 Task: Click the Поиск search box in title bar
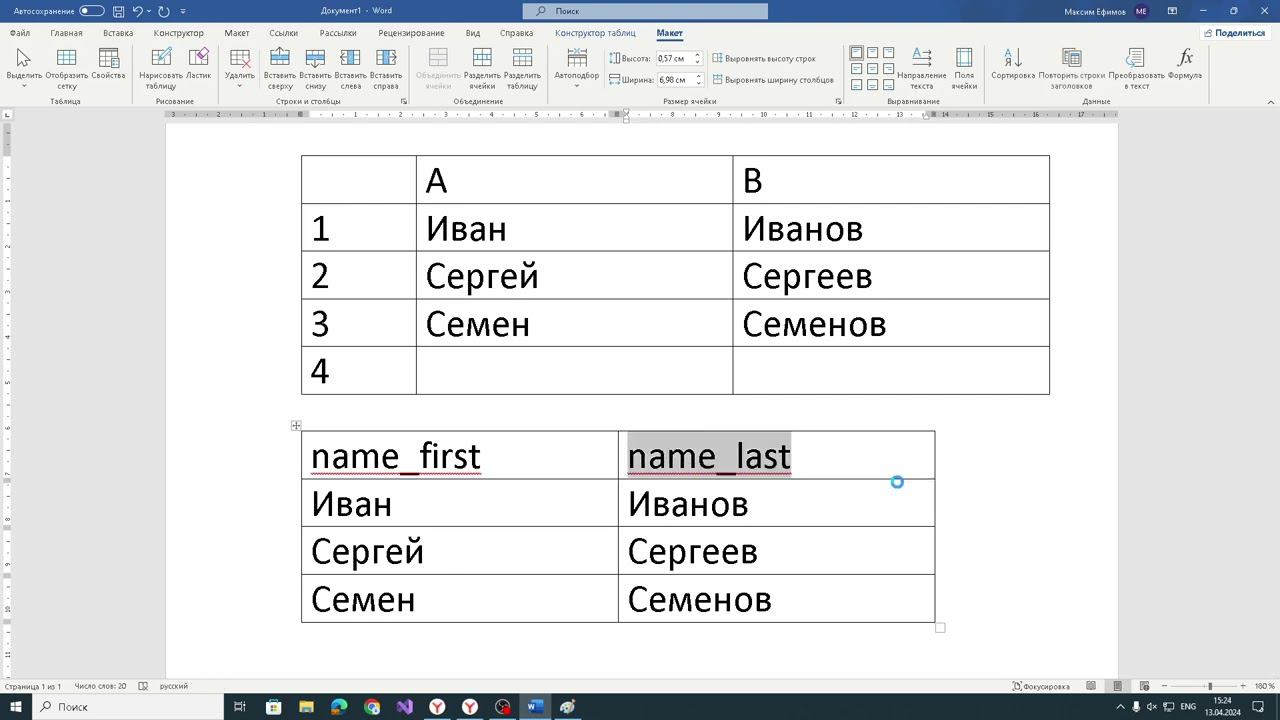point(645,11)
